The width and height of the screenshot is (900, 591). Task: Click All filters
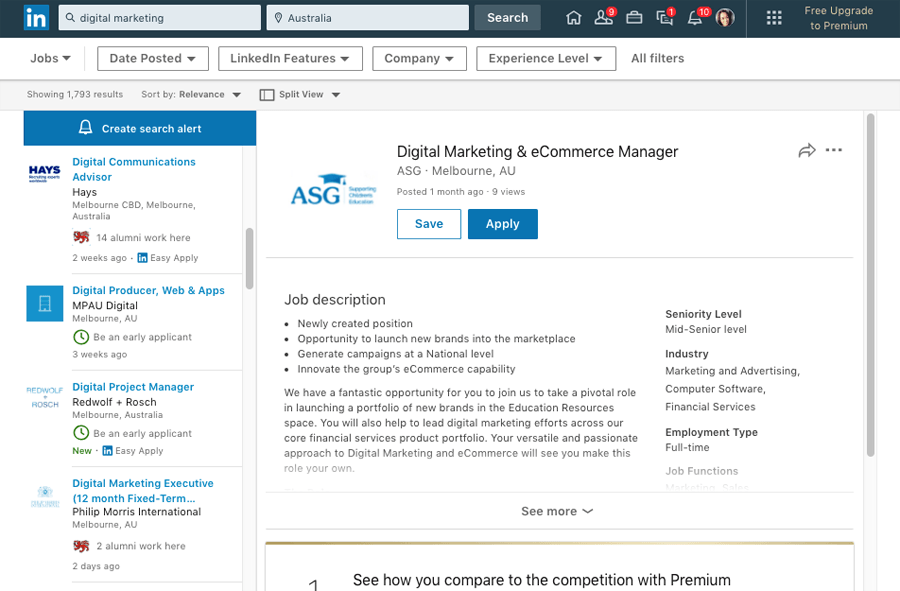click(657, 59)
